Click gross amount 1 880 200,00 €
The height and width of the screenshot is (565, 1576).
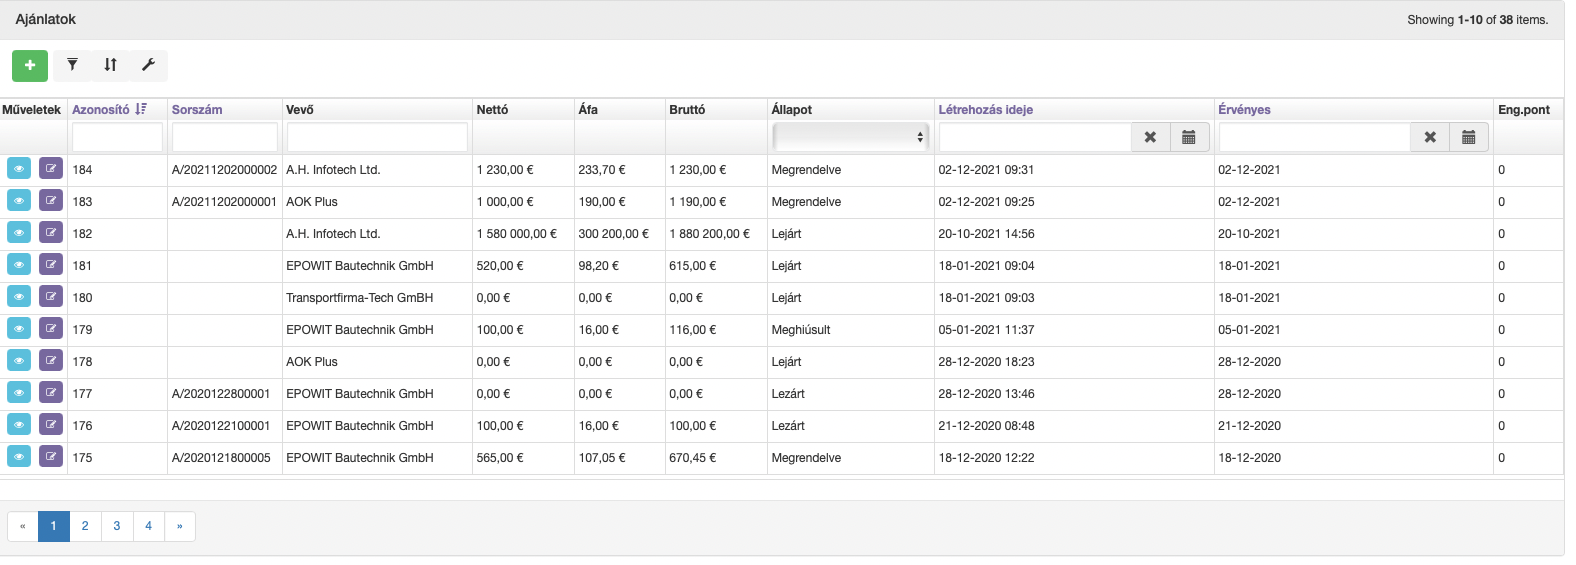pyautogui.click(x=709, y=234)
